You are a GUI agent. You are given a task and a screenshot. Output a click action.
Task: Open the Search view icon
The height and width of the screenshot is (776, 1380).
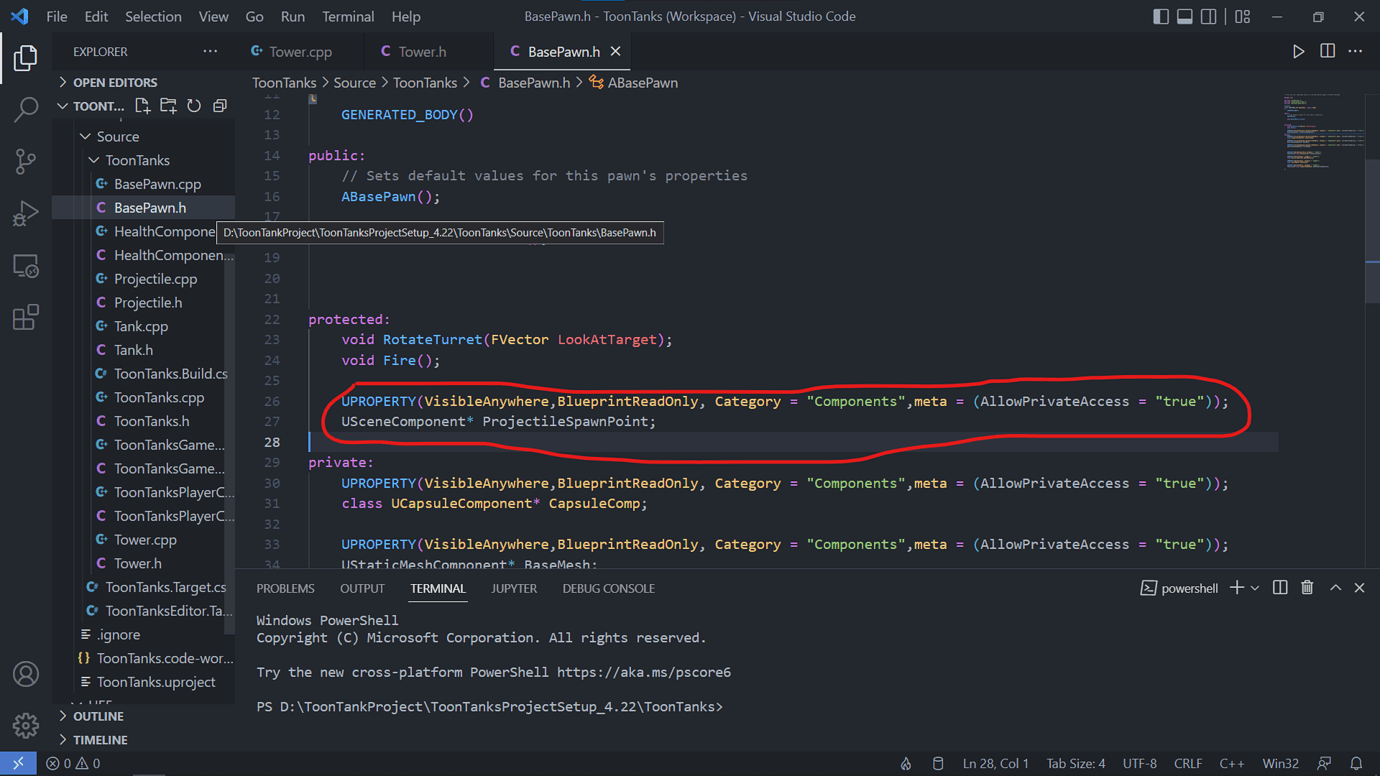[x=26, y=109]
